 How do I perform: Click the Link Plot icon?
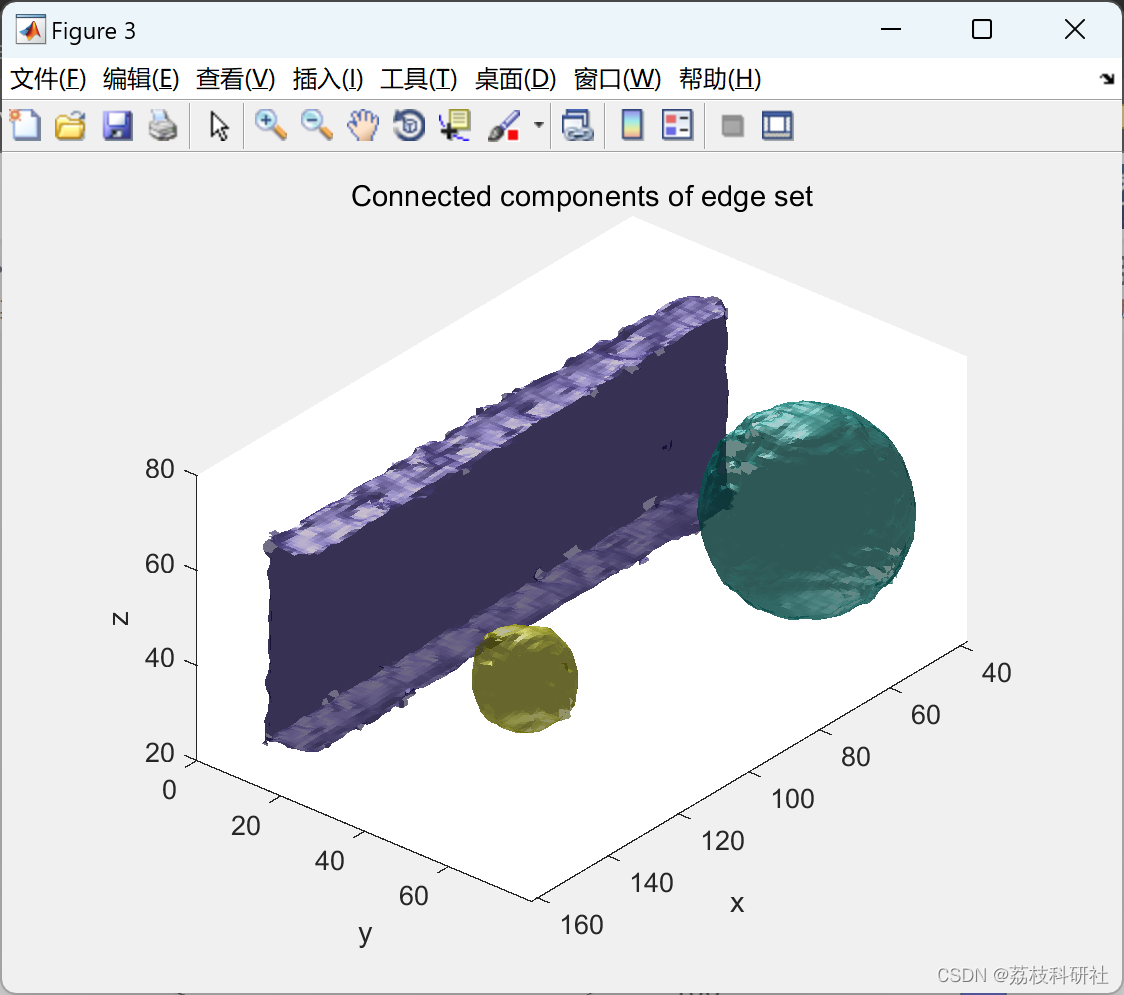click(x=578, y=125)
